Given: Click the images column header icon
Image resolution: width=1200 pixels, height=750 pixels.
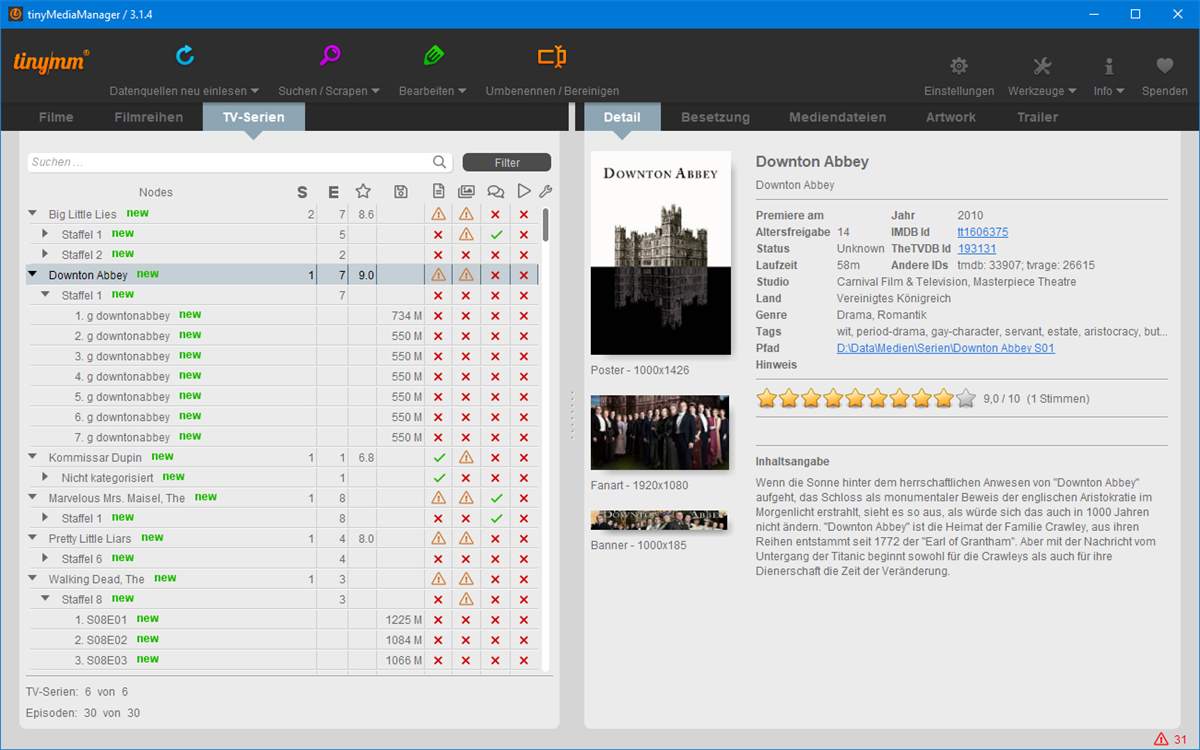Looking at the screenshot, I should 466,192.
